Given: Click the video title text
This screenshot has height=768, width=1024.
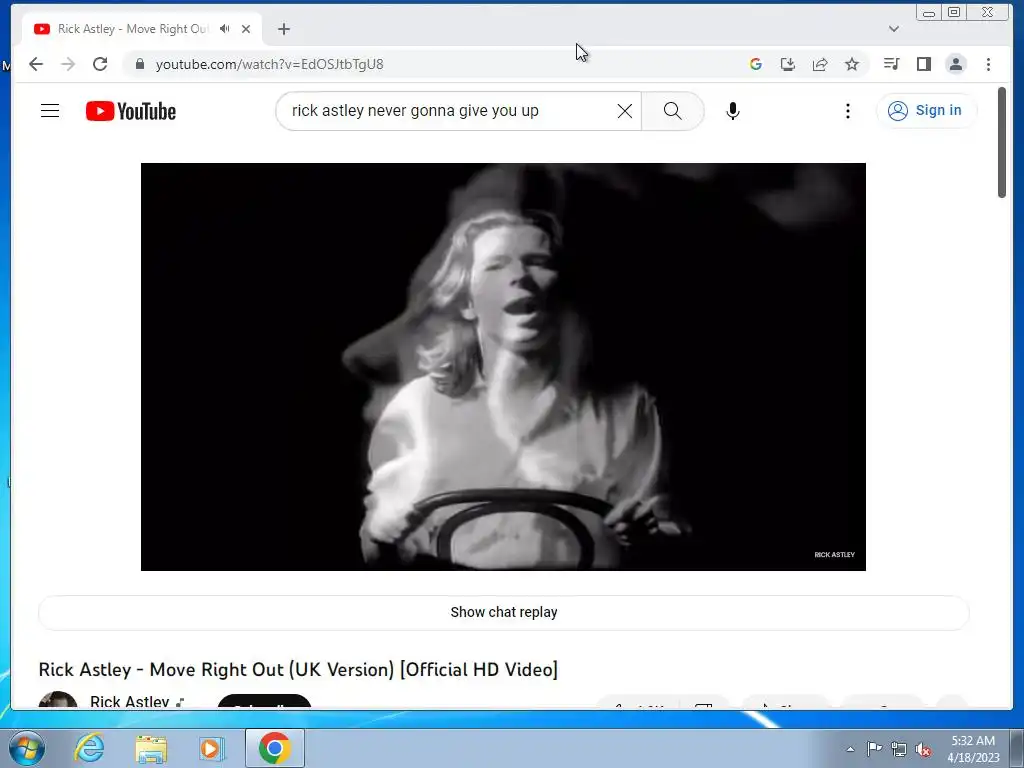Looking at the screenshot, I should 298,670.
